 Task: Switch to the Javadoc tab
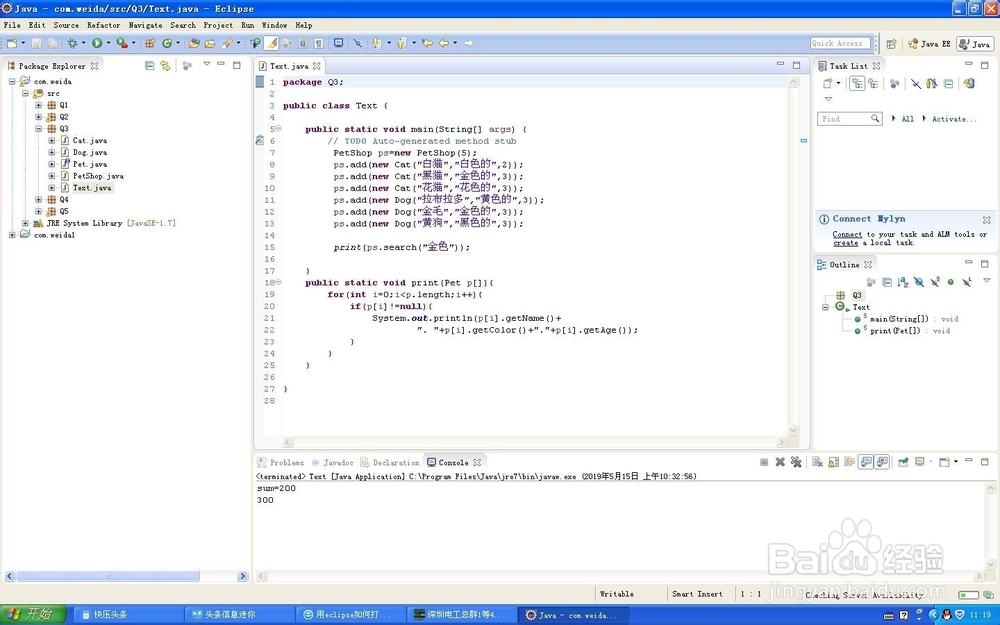pyautogui.click(x=332, y=462)
